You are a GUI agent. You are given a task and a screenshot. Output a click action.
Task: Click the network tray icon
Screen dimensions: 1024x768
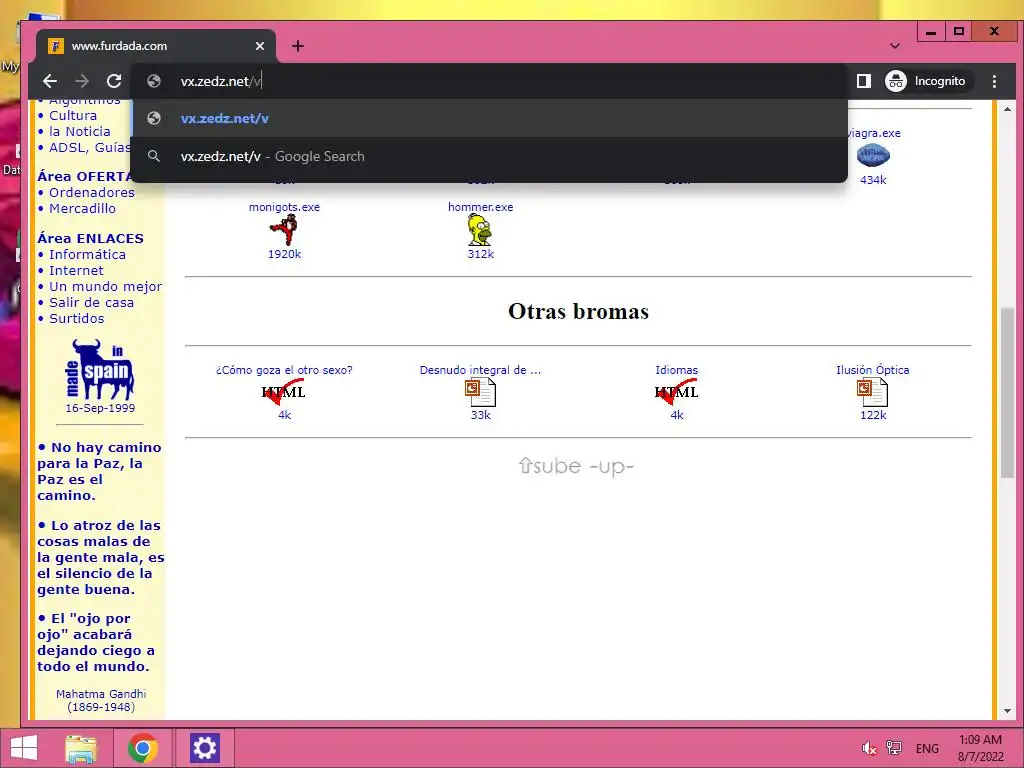(893, 748)
